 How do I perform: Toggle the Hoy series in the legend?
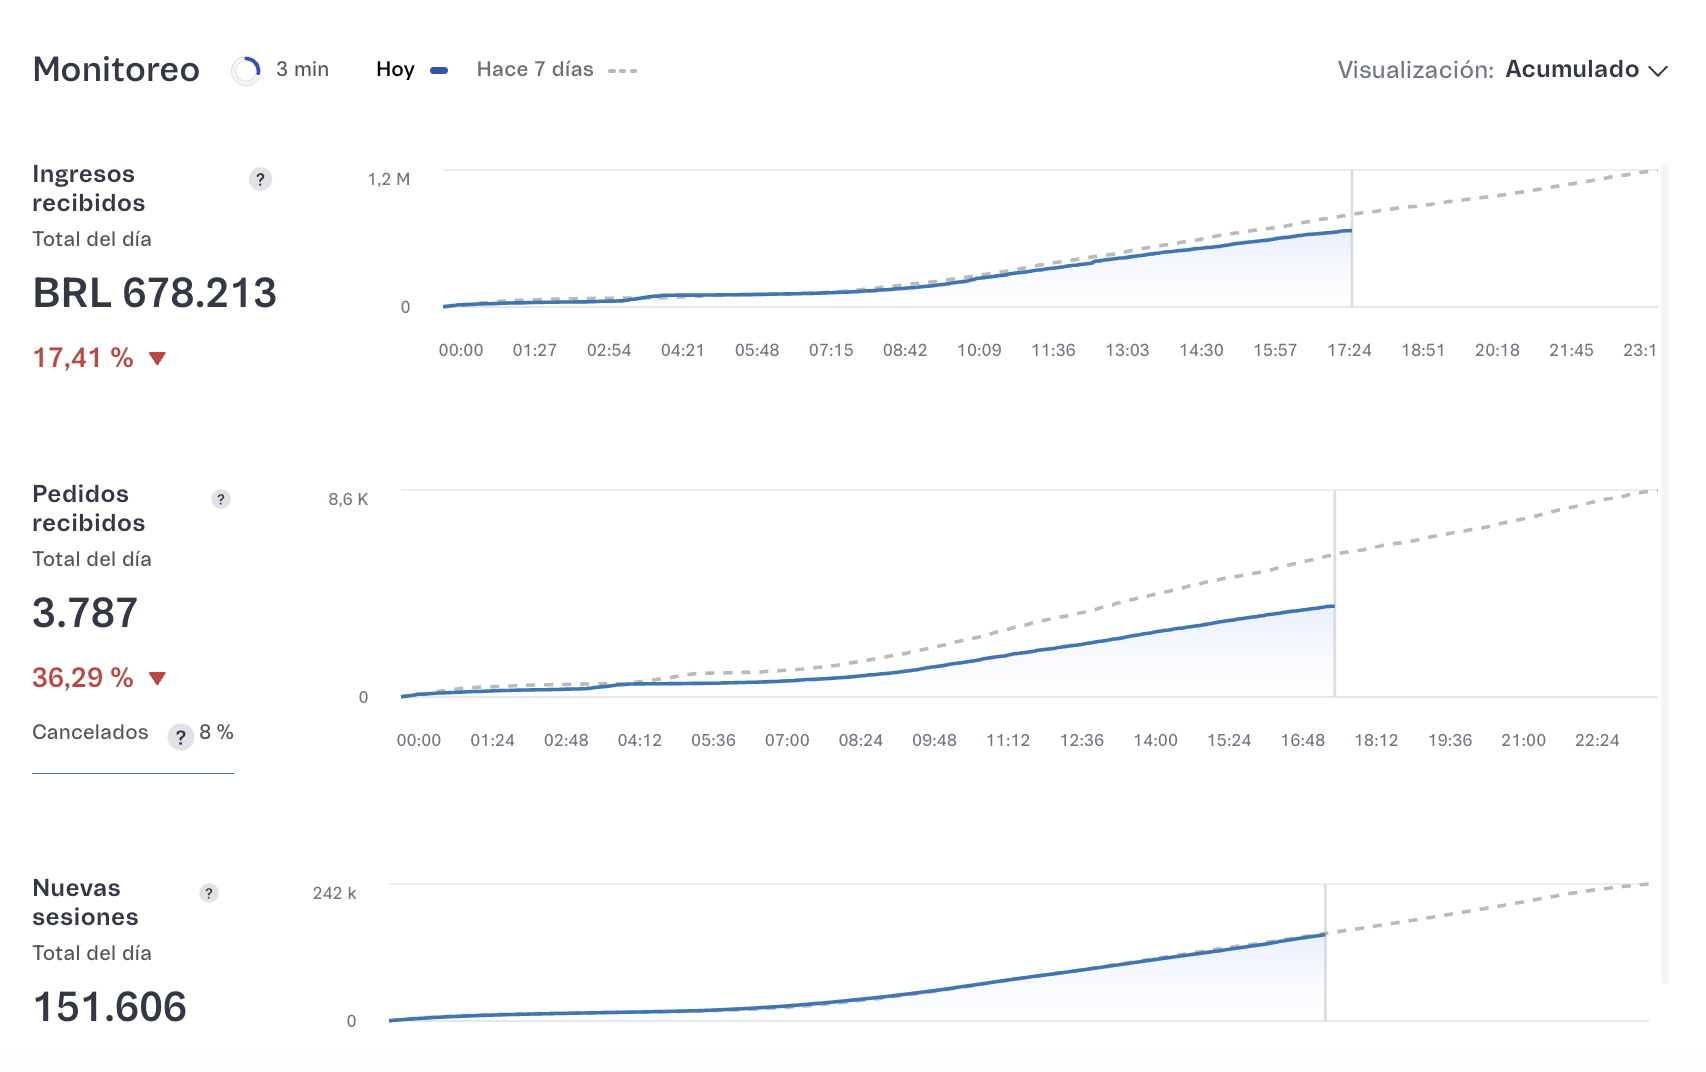click(410, 70)
